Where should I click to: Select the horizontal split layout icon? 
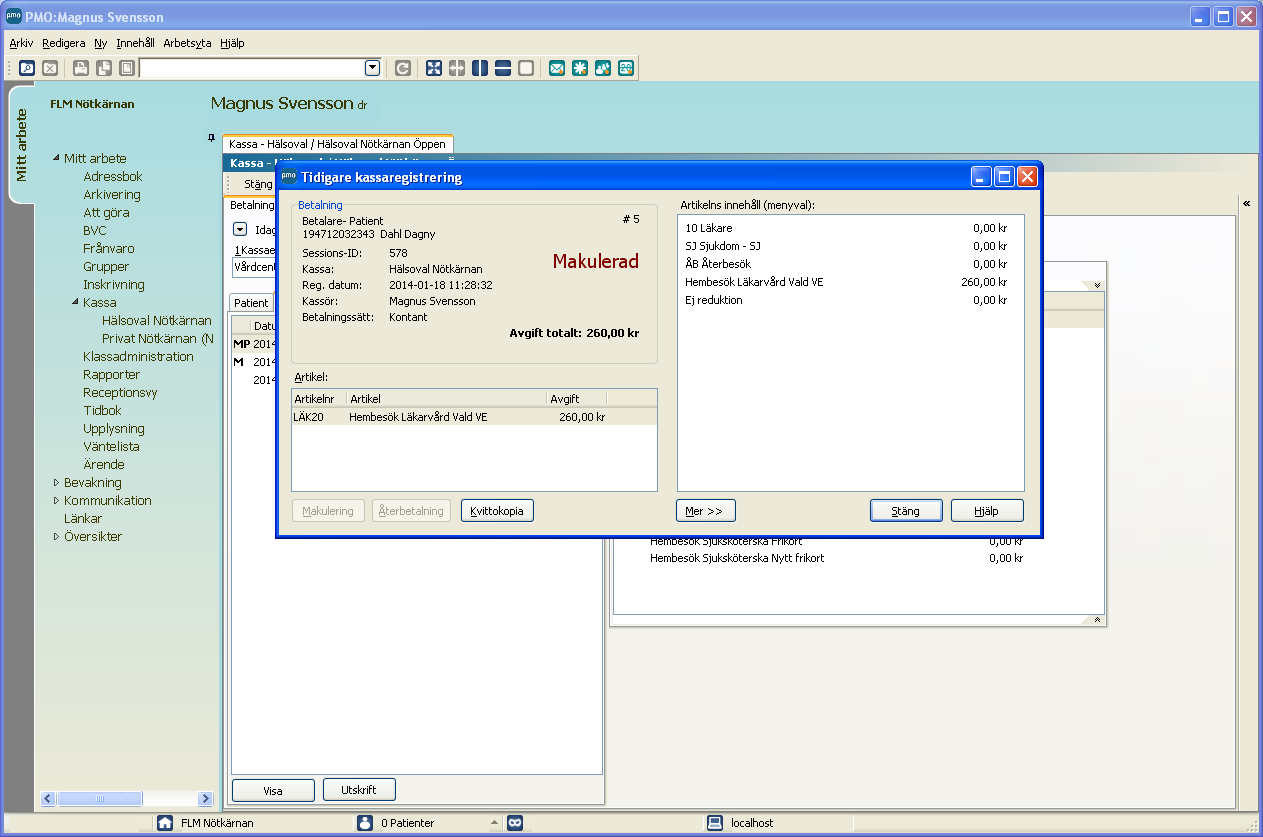[503, 68]
